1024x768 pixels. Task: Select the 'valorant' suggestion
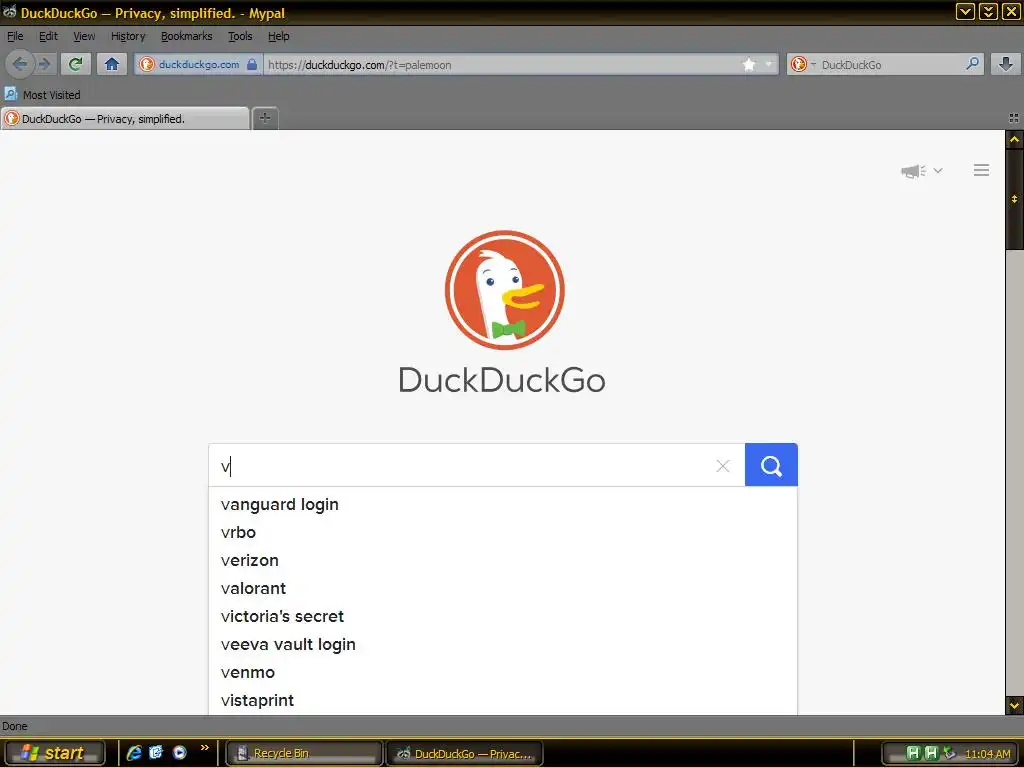click(x=503, y=588)
